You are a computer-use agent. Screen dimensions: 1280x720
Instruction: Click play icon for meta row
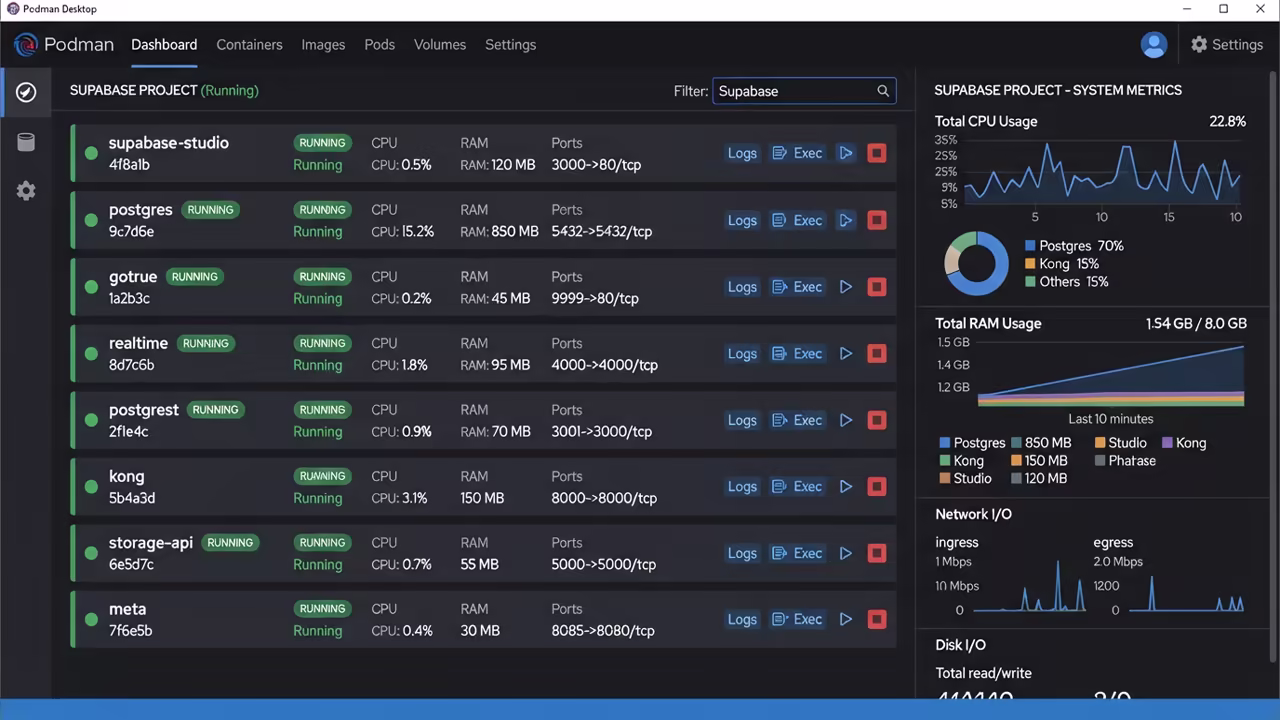coord(846,619)
